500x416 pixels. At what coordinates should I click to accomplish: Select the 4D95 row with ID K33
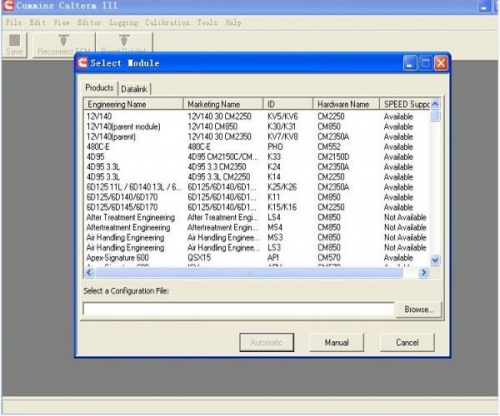[257, 157]
